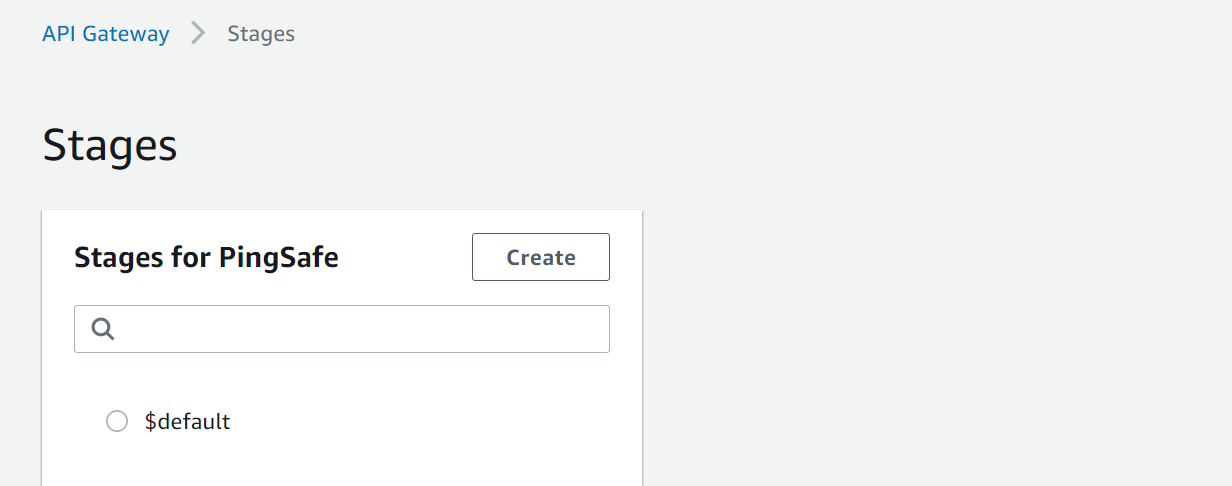Click the magnifying glass search icon
Image resolution: width=1232 pixels, height=486 pixels.
(x=103, y=329)
